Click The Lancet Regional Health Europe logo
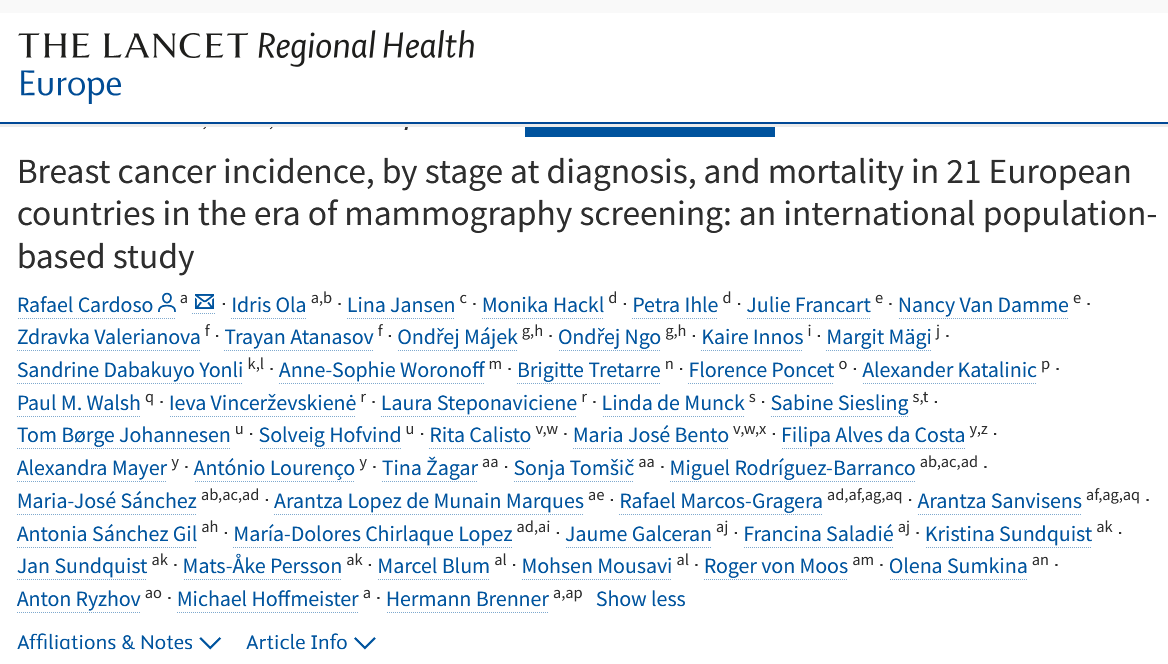1168x664 pixels. click(246, 64)
